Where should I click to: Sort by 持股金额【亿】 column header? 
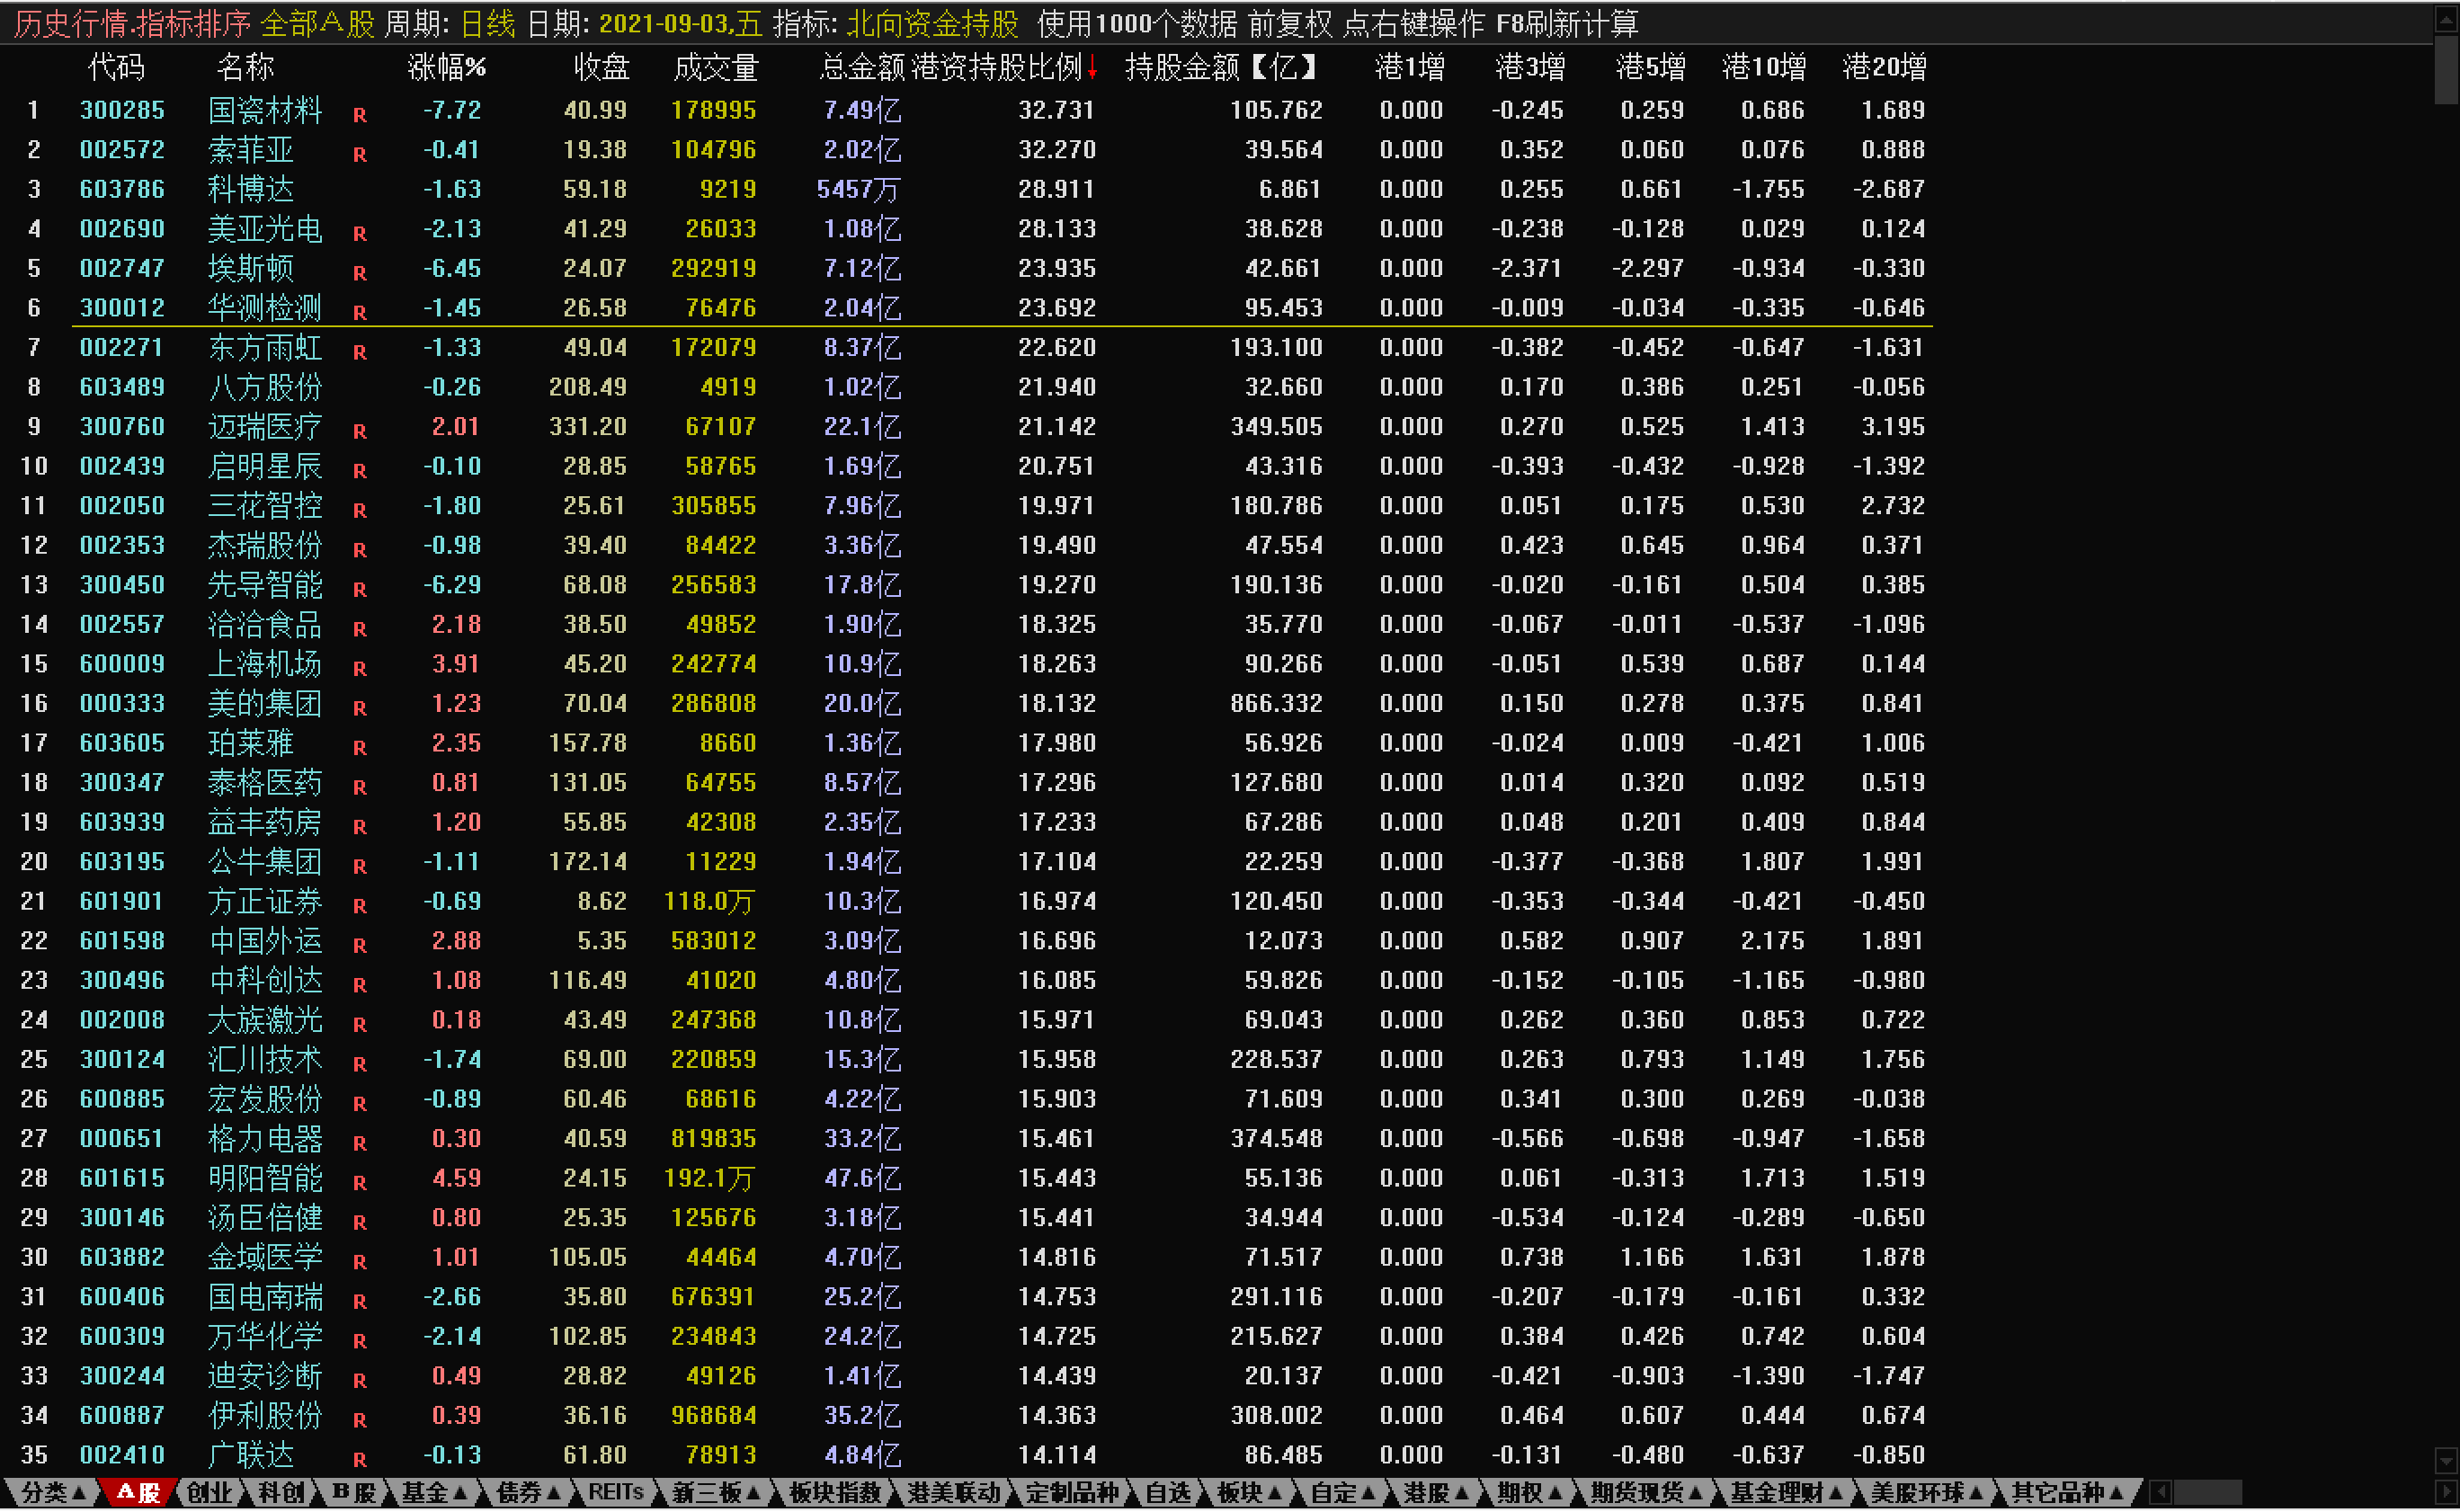pos(1221,68)
